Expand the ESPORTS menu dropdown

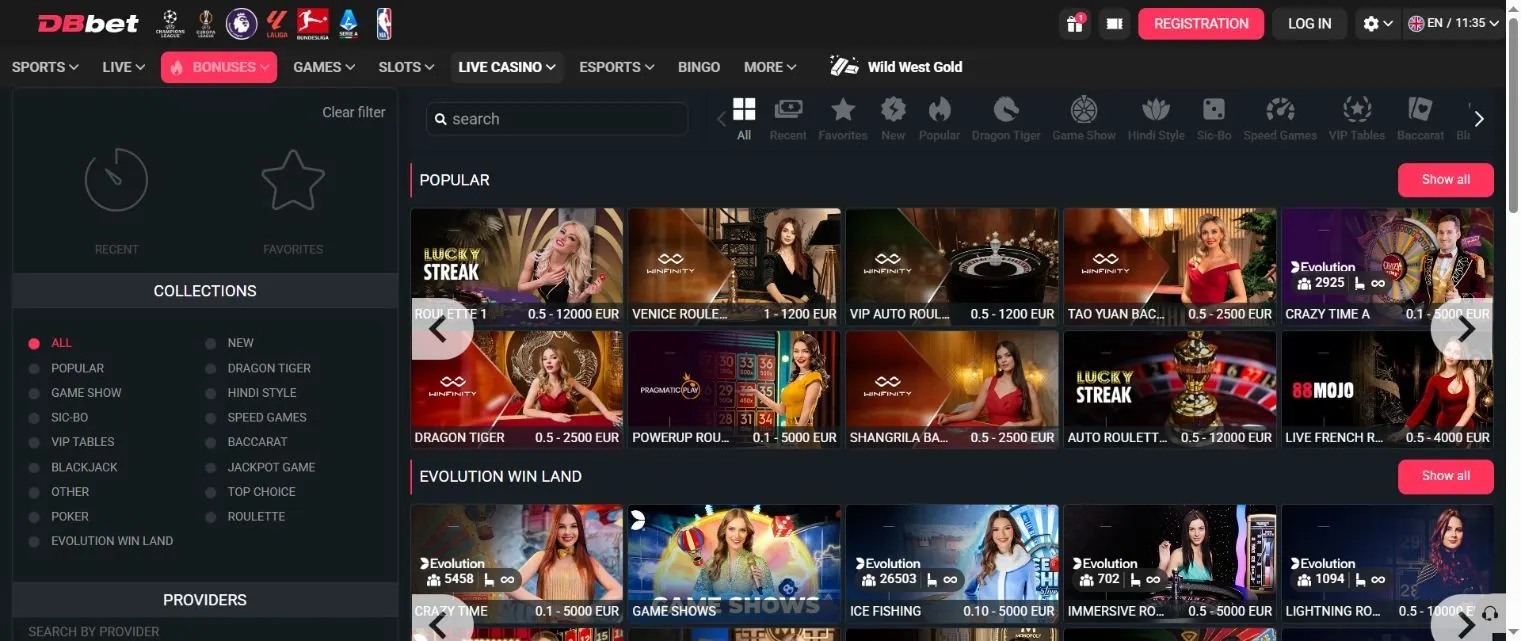[617, 67]
